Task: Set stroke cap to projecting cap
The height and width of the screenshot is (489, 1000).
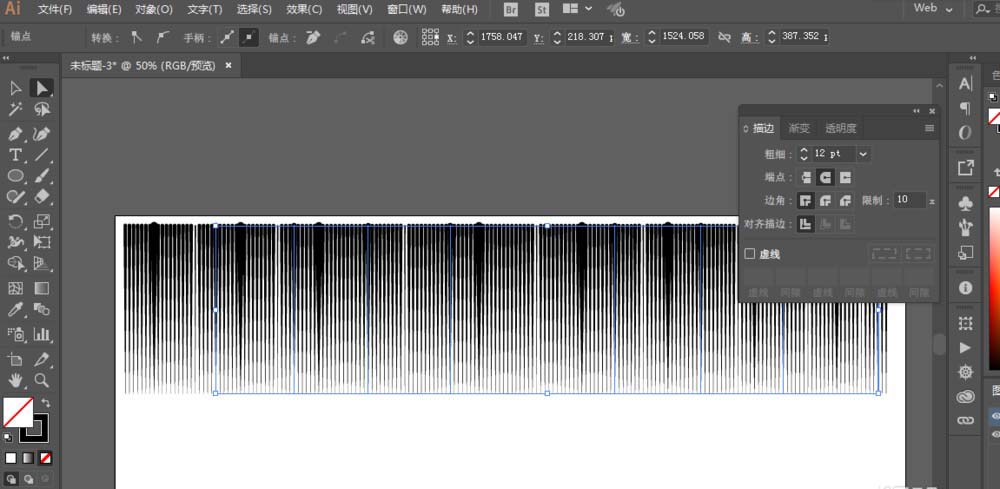Action: [x=845, y=177]
